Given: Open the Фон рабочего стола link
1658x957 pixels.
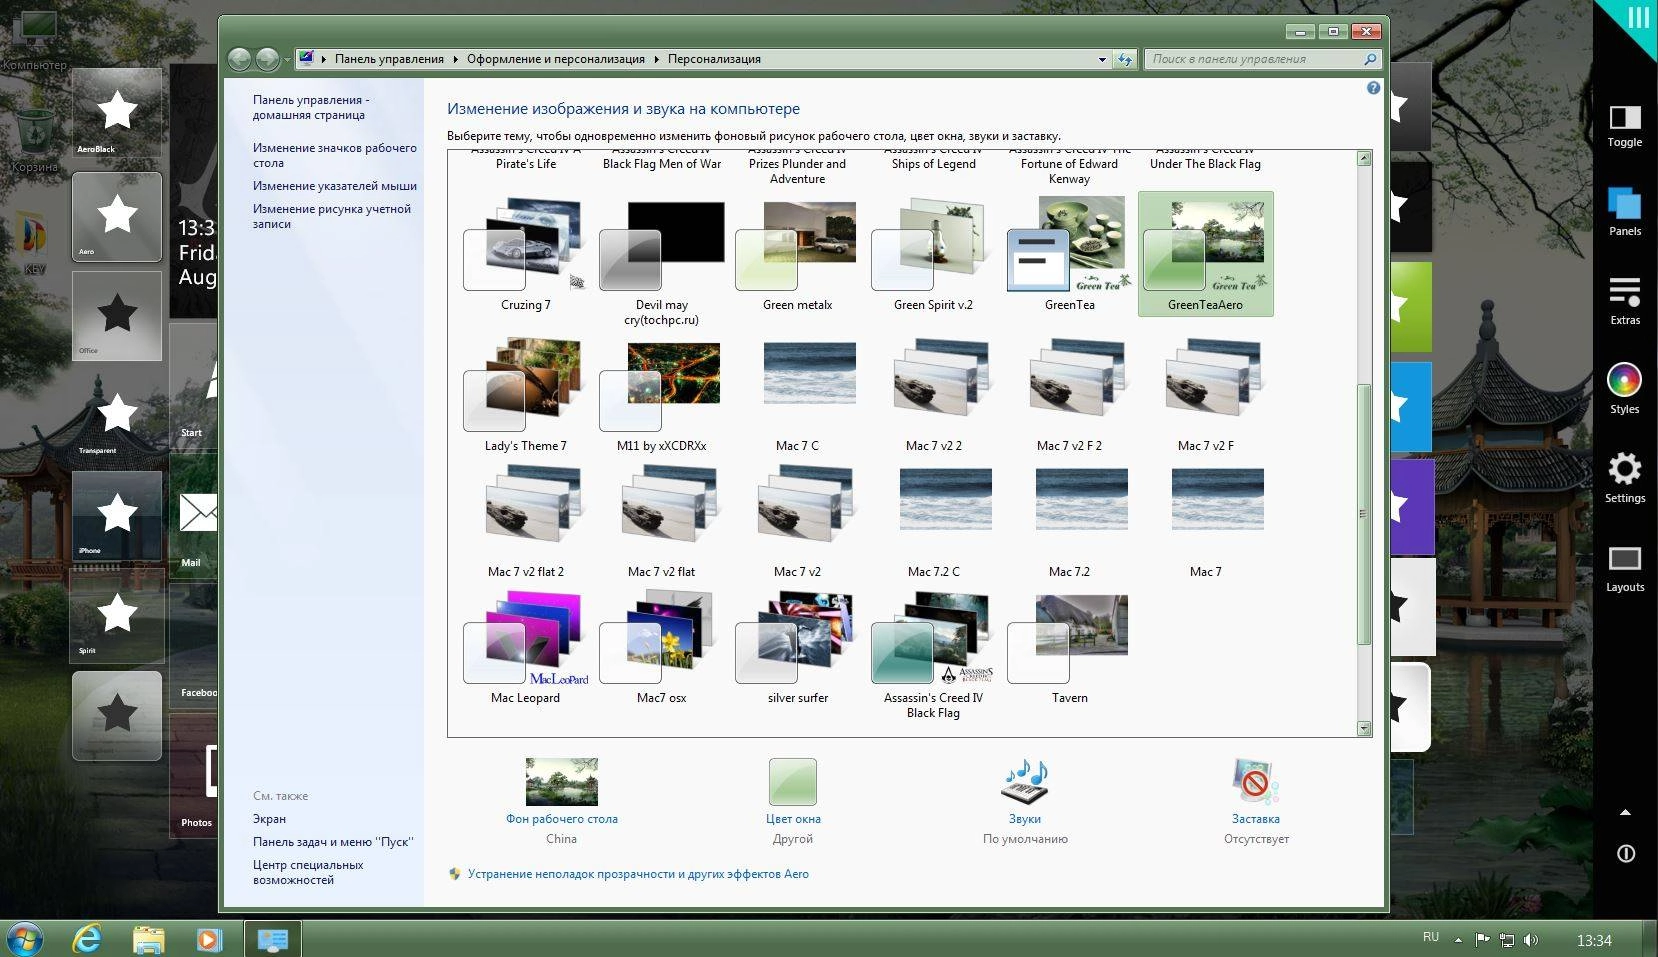Looking at the screenshot, I should (x=561, y=818).
